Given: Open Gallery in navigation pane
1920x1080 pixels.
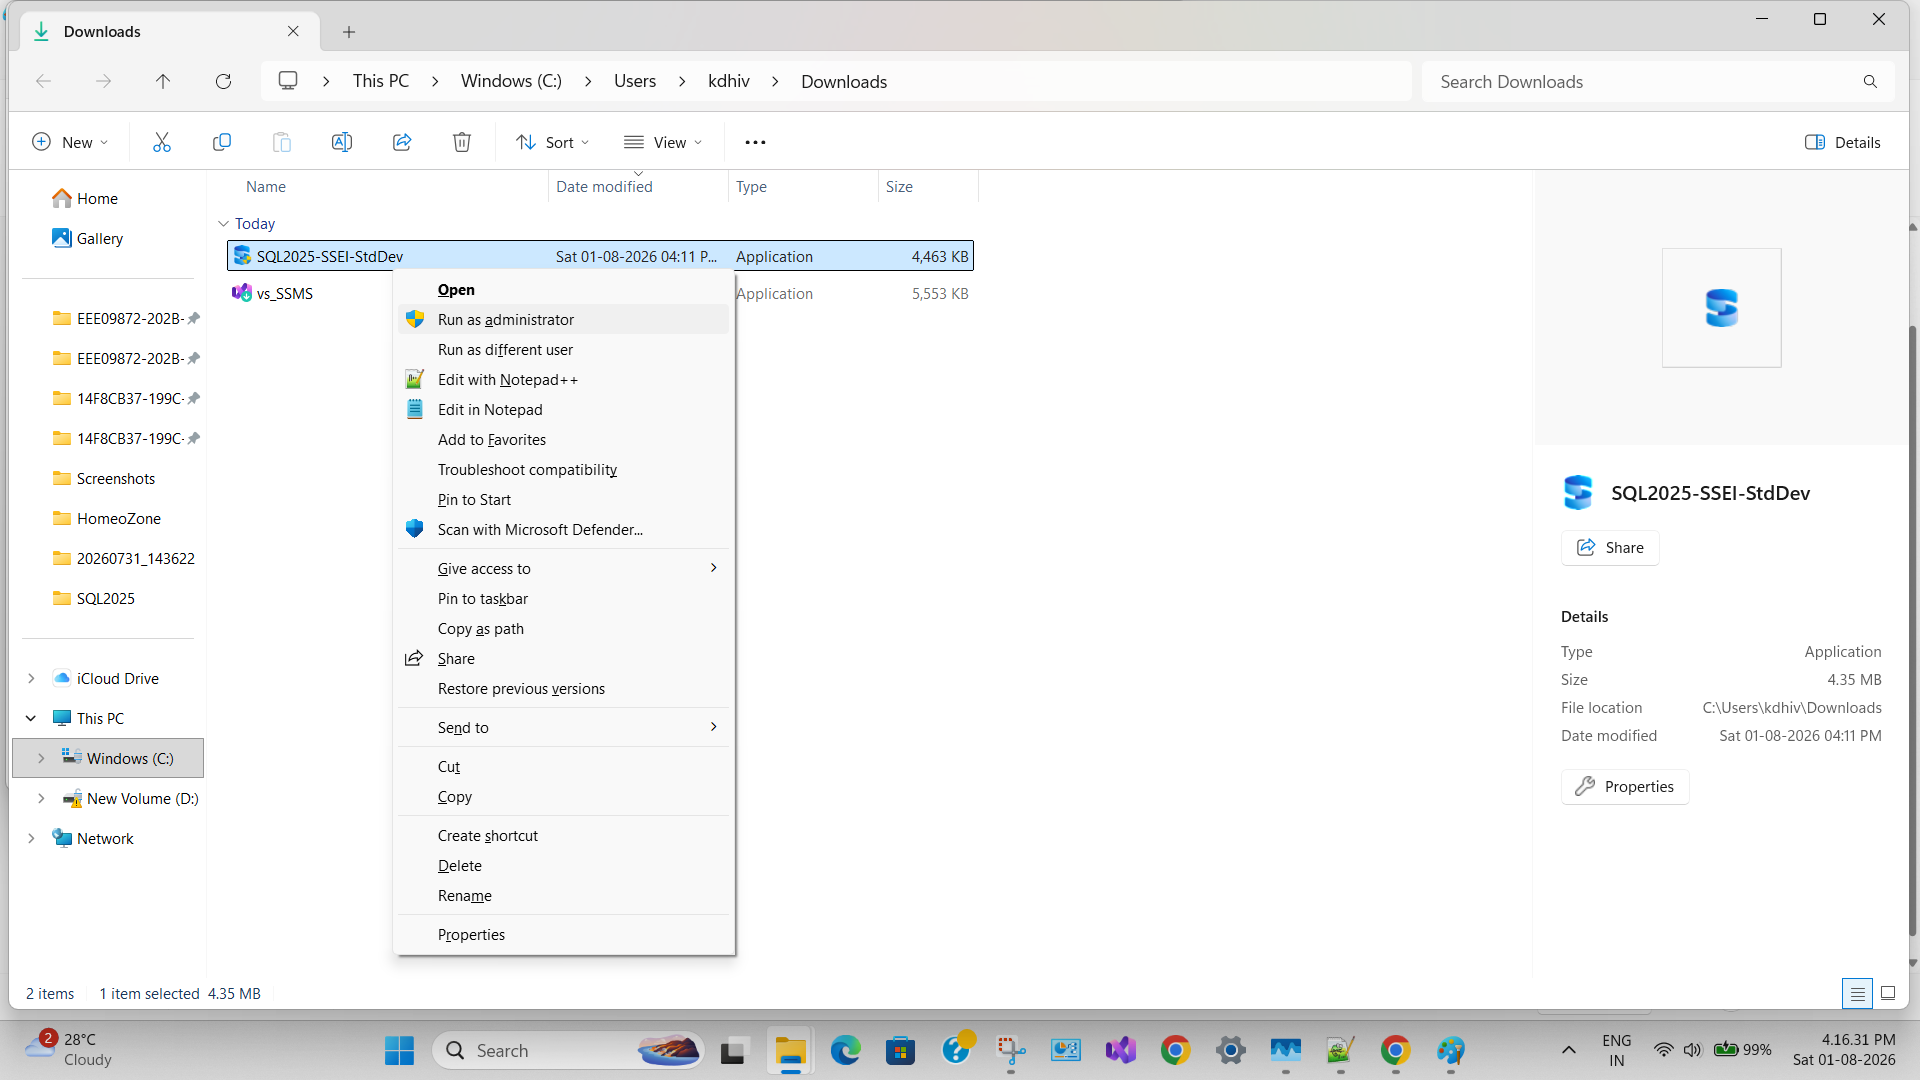Looking at the screenshot, I should click(x=100, y=238).
